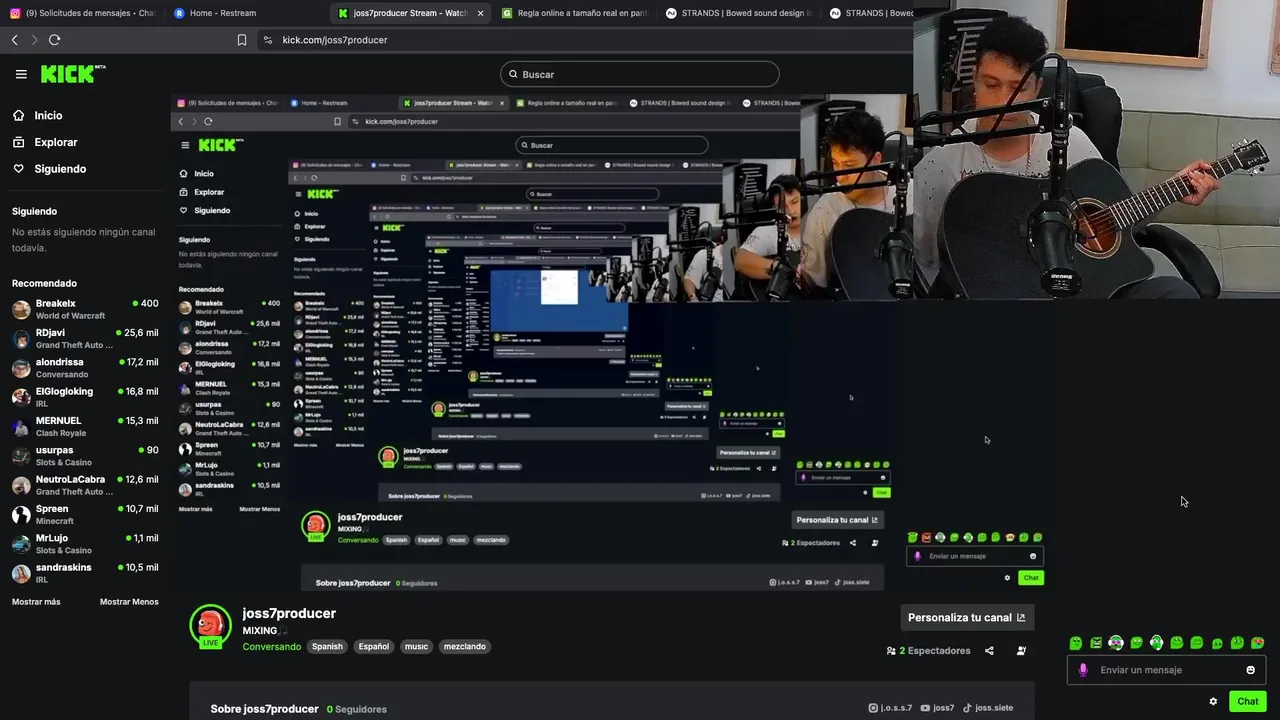Viewport: 1280px width, 720px height.
Task: Open the hamburger menu beside Kick logo
Action: coord(21,74)
